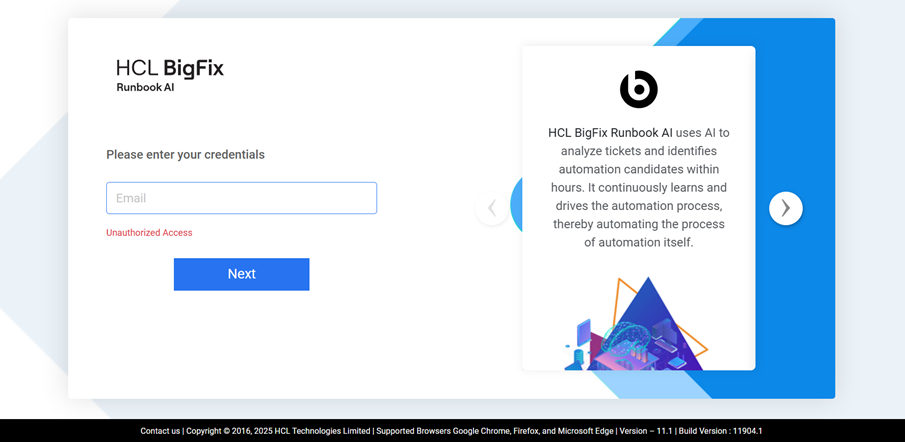Screen dimensions: 905x442
Task: Click the Email input field
Action: click(x=241, y=198)
